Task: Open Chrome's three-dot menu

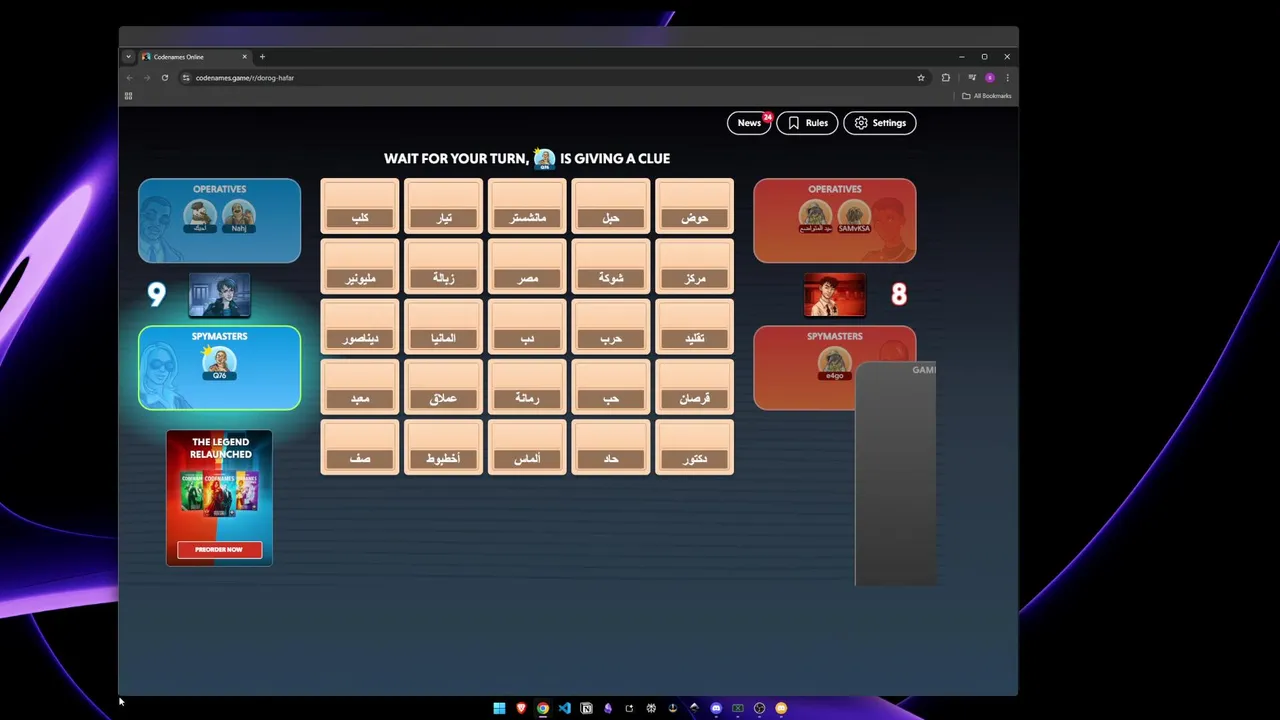Action: [x=1007, y=78]
